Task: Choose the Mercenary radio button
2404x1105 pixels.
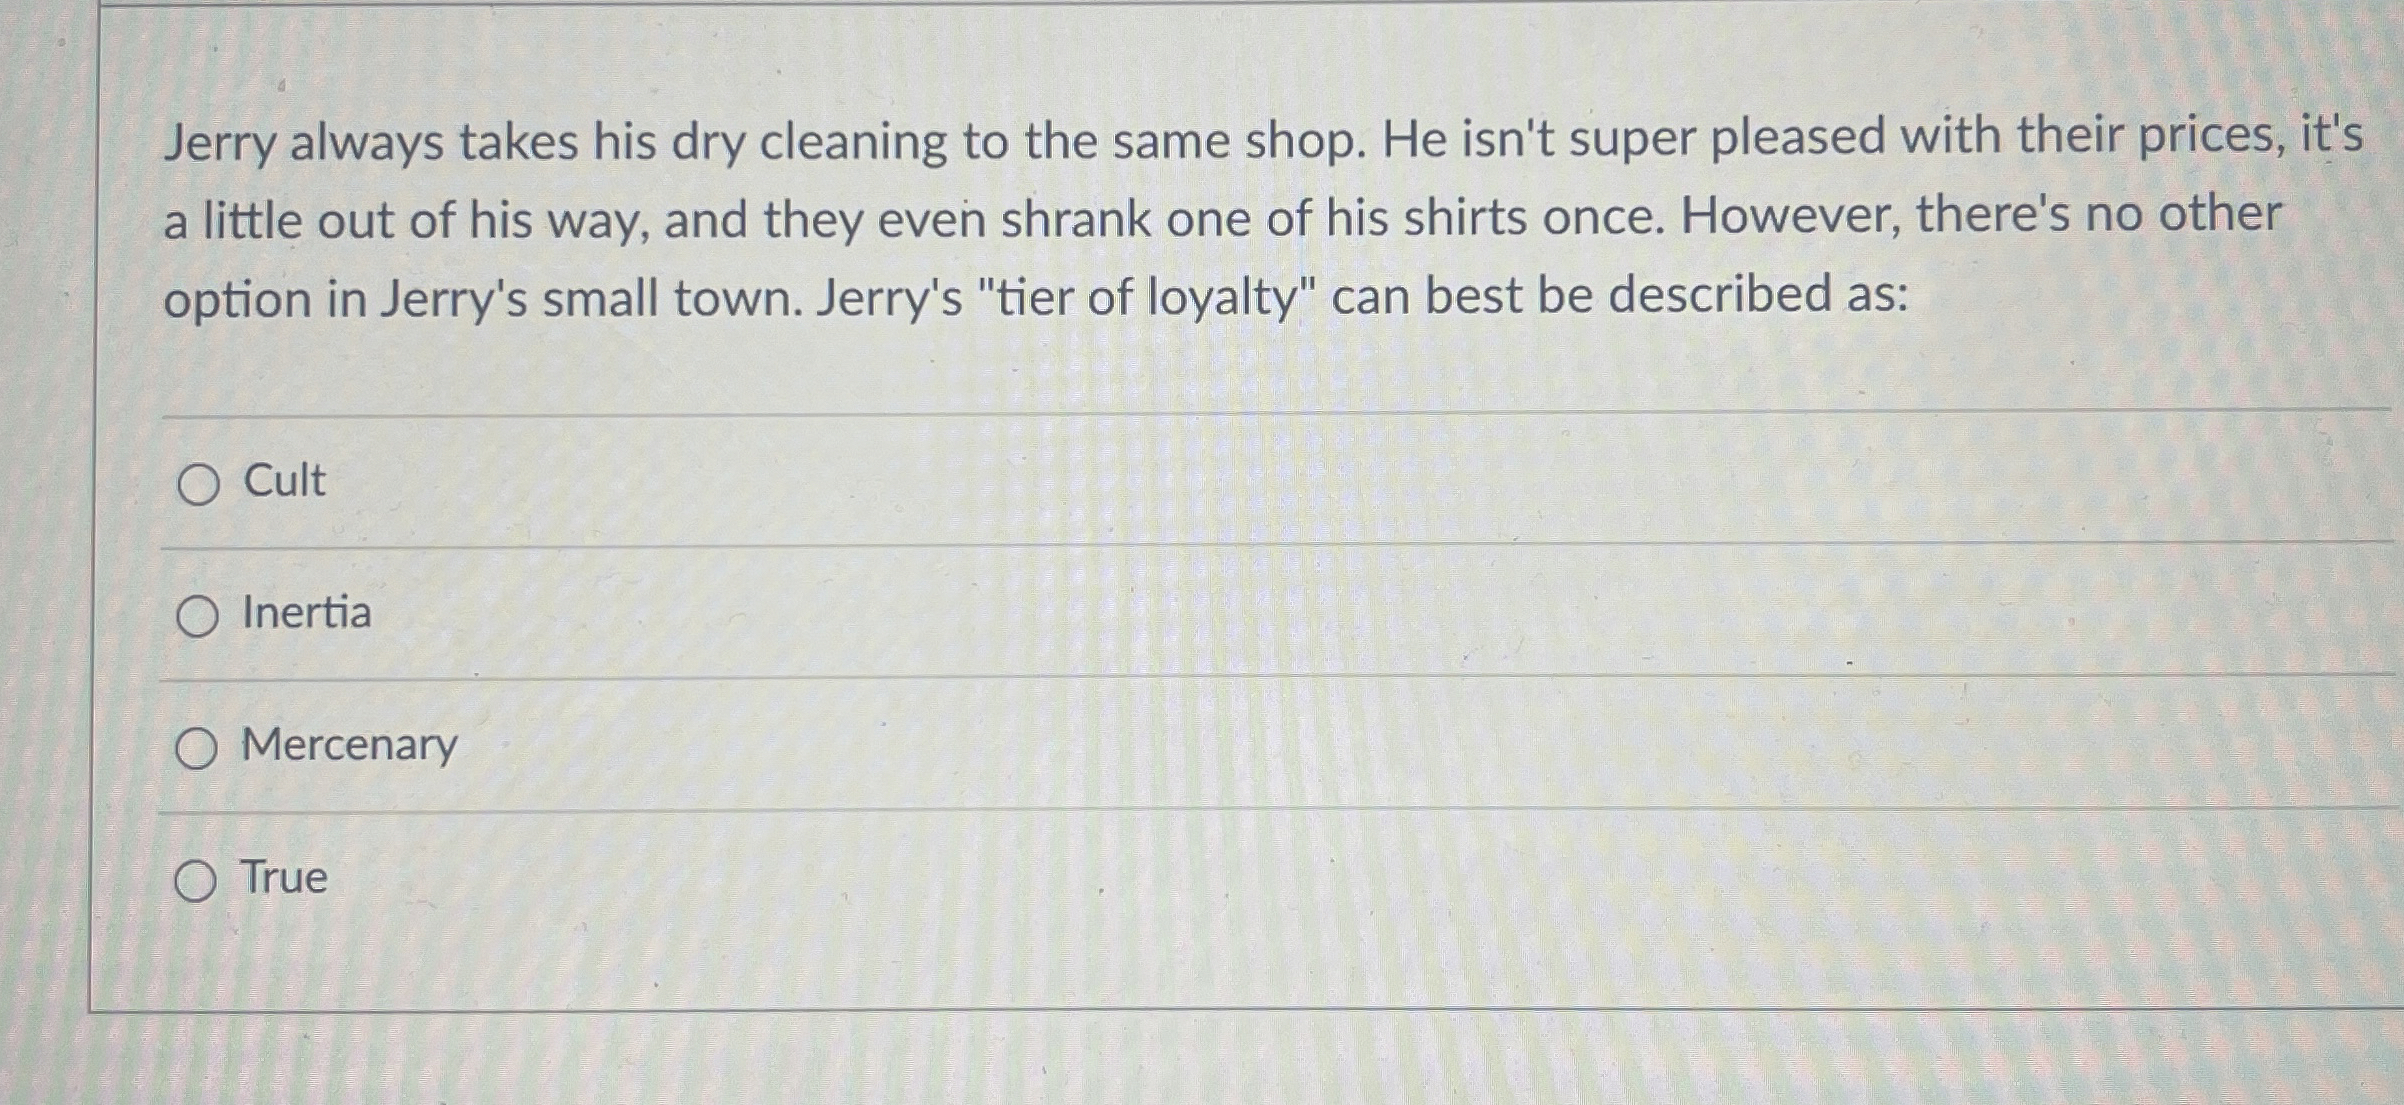Action: coord(196,748)
